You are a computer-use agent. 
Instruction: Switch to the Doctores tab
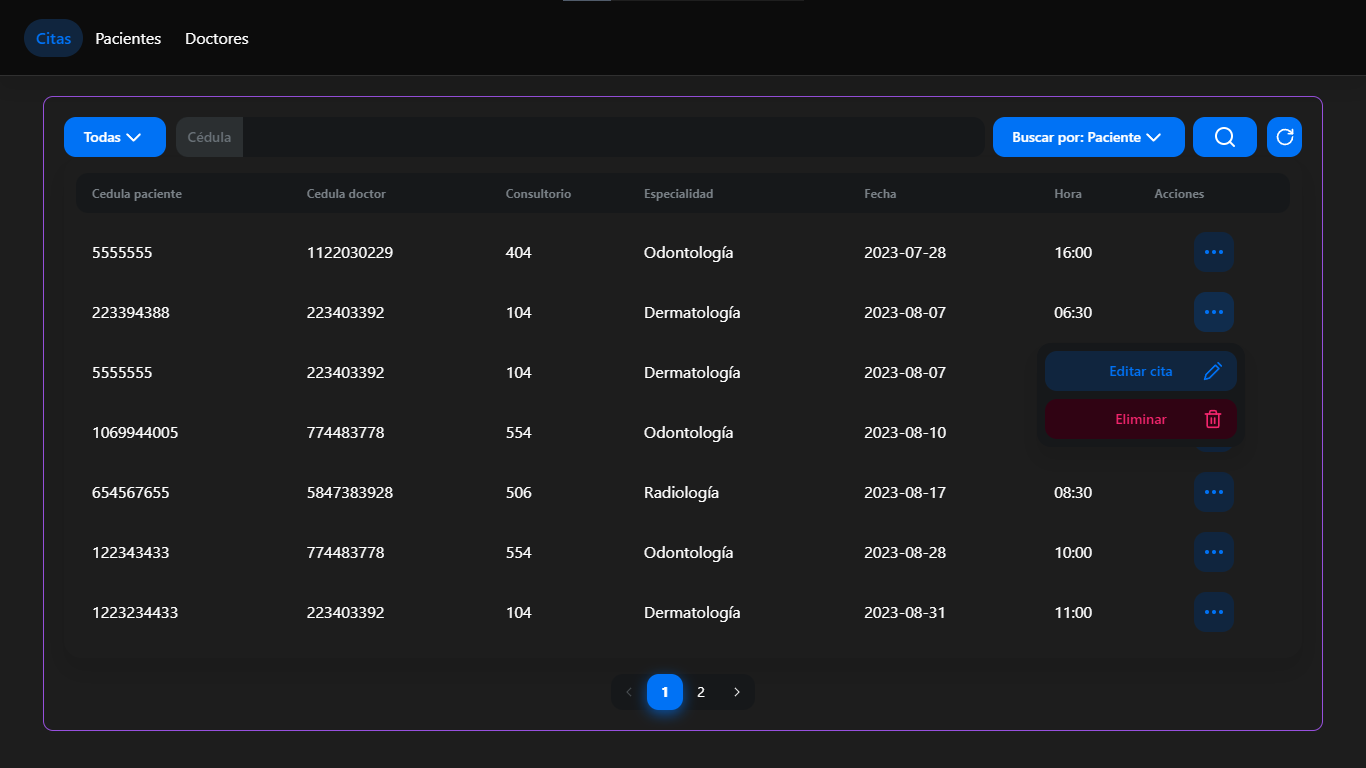coord(217,38)
